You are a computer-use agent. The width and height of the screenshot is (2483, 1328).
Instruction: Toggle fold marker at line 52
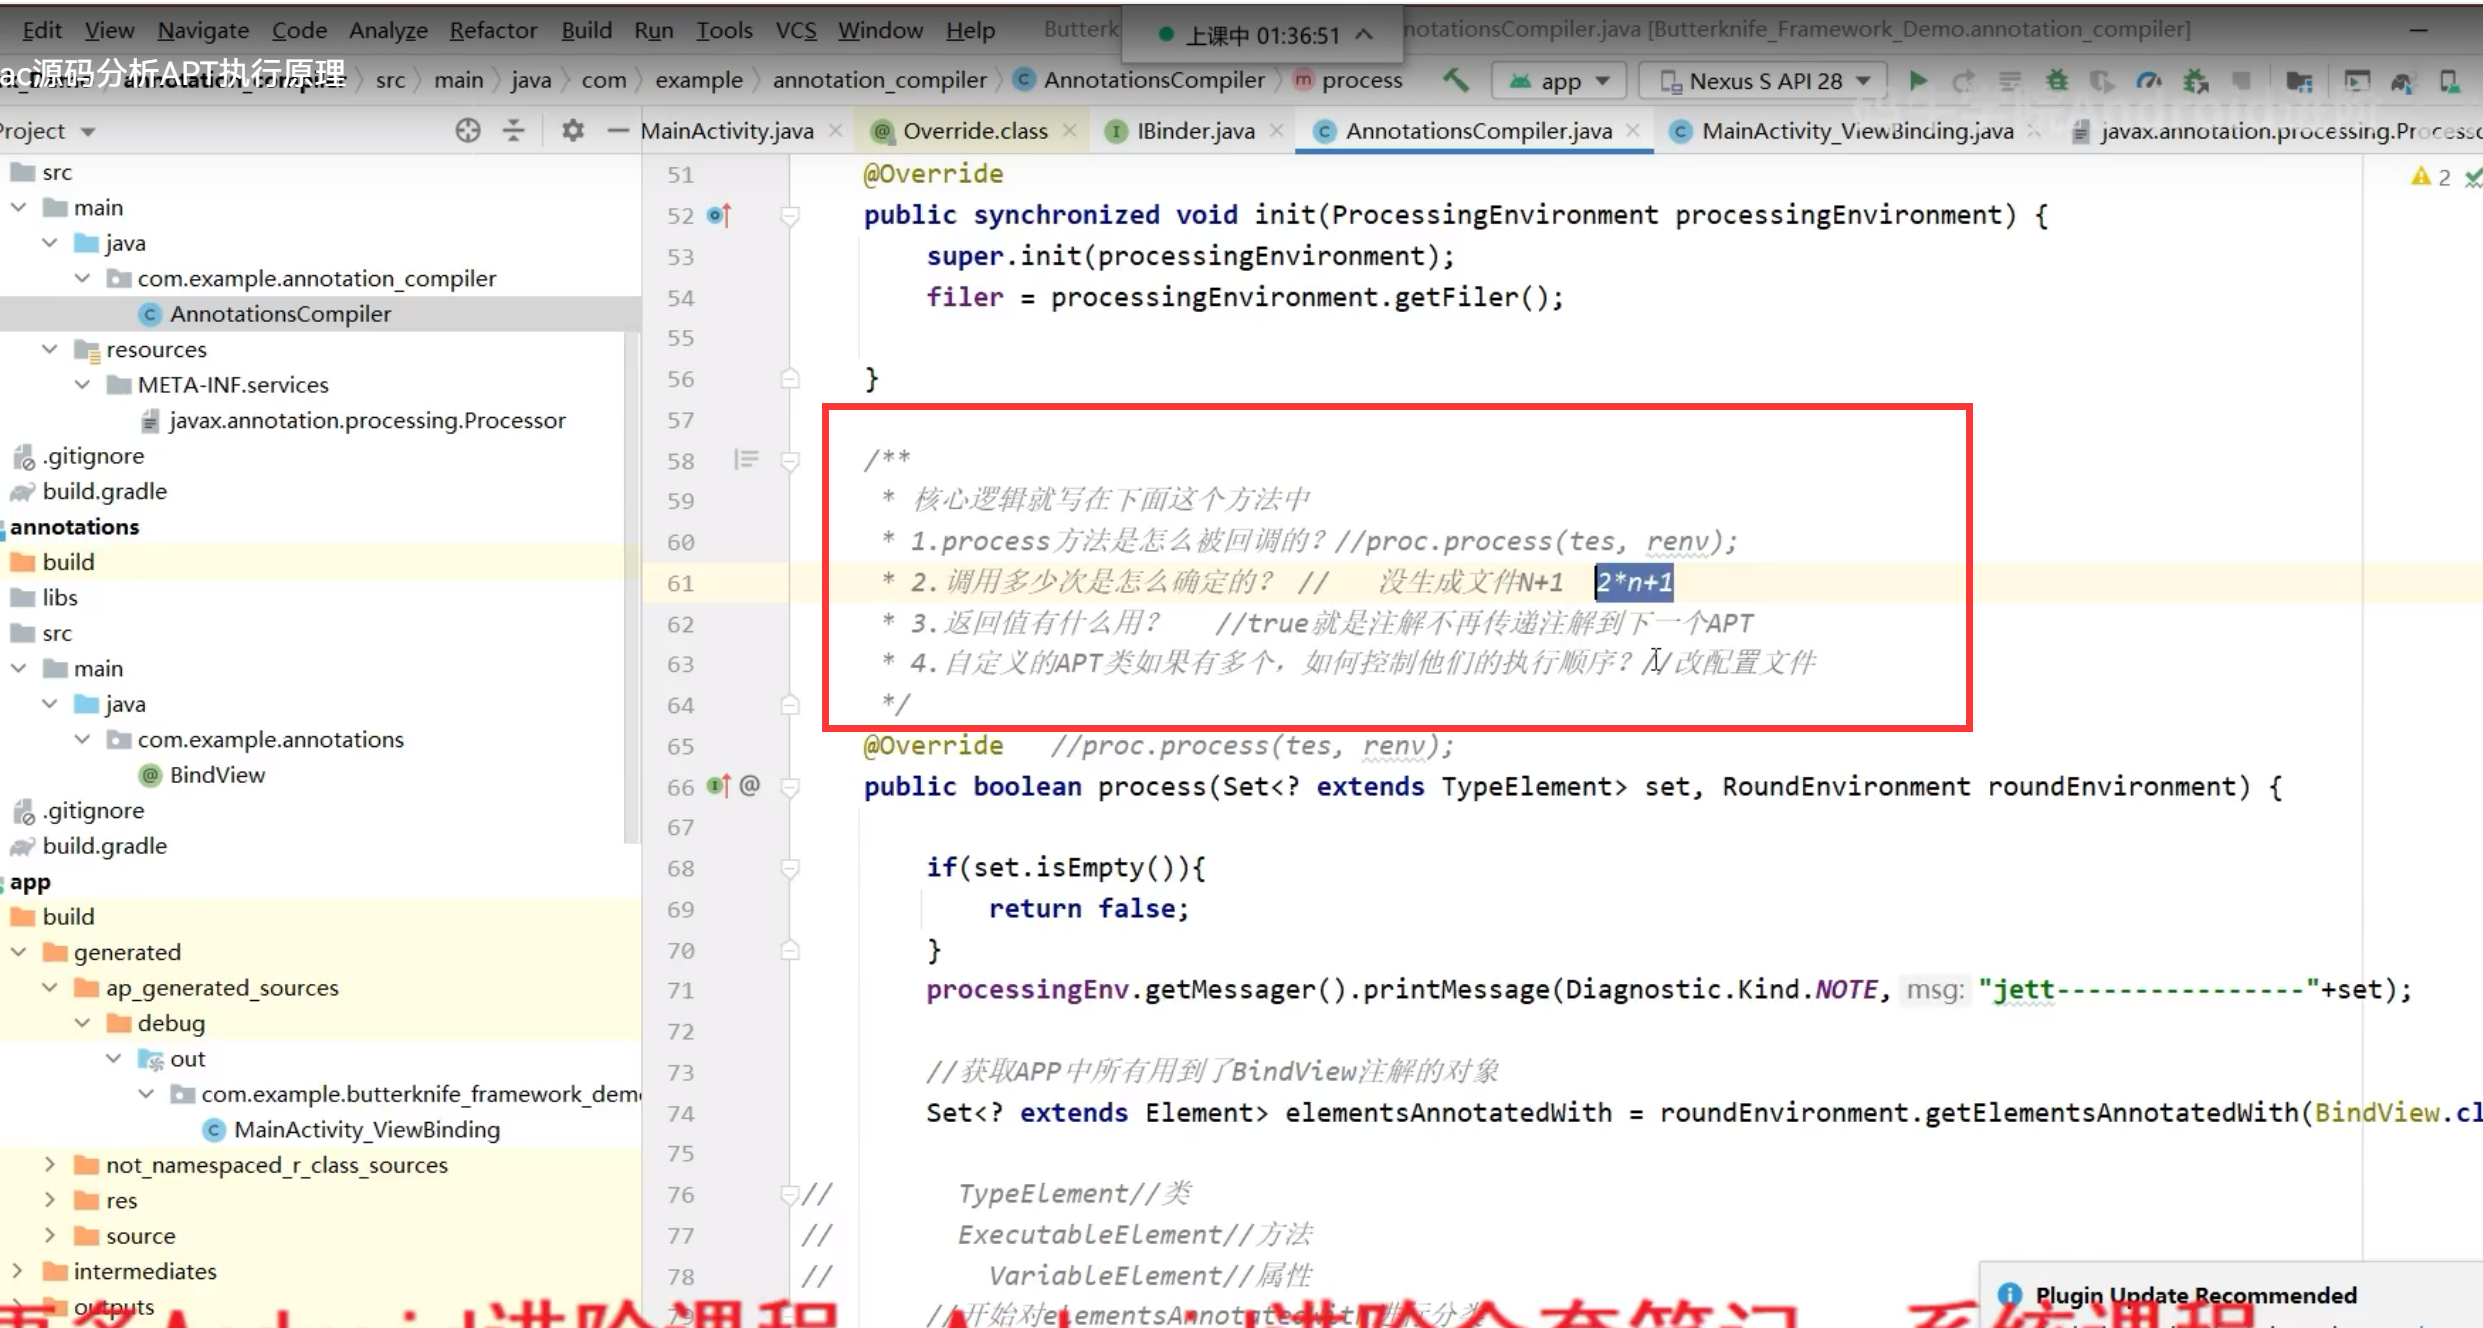click(x=790, y=215)
